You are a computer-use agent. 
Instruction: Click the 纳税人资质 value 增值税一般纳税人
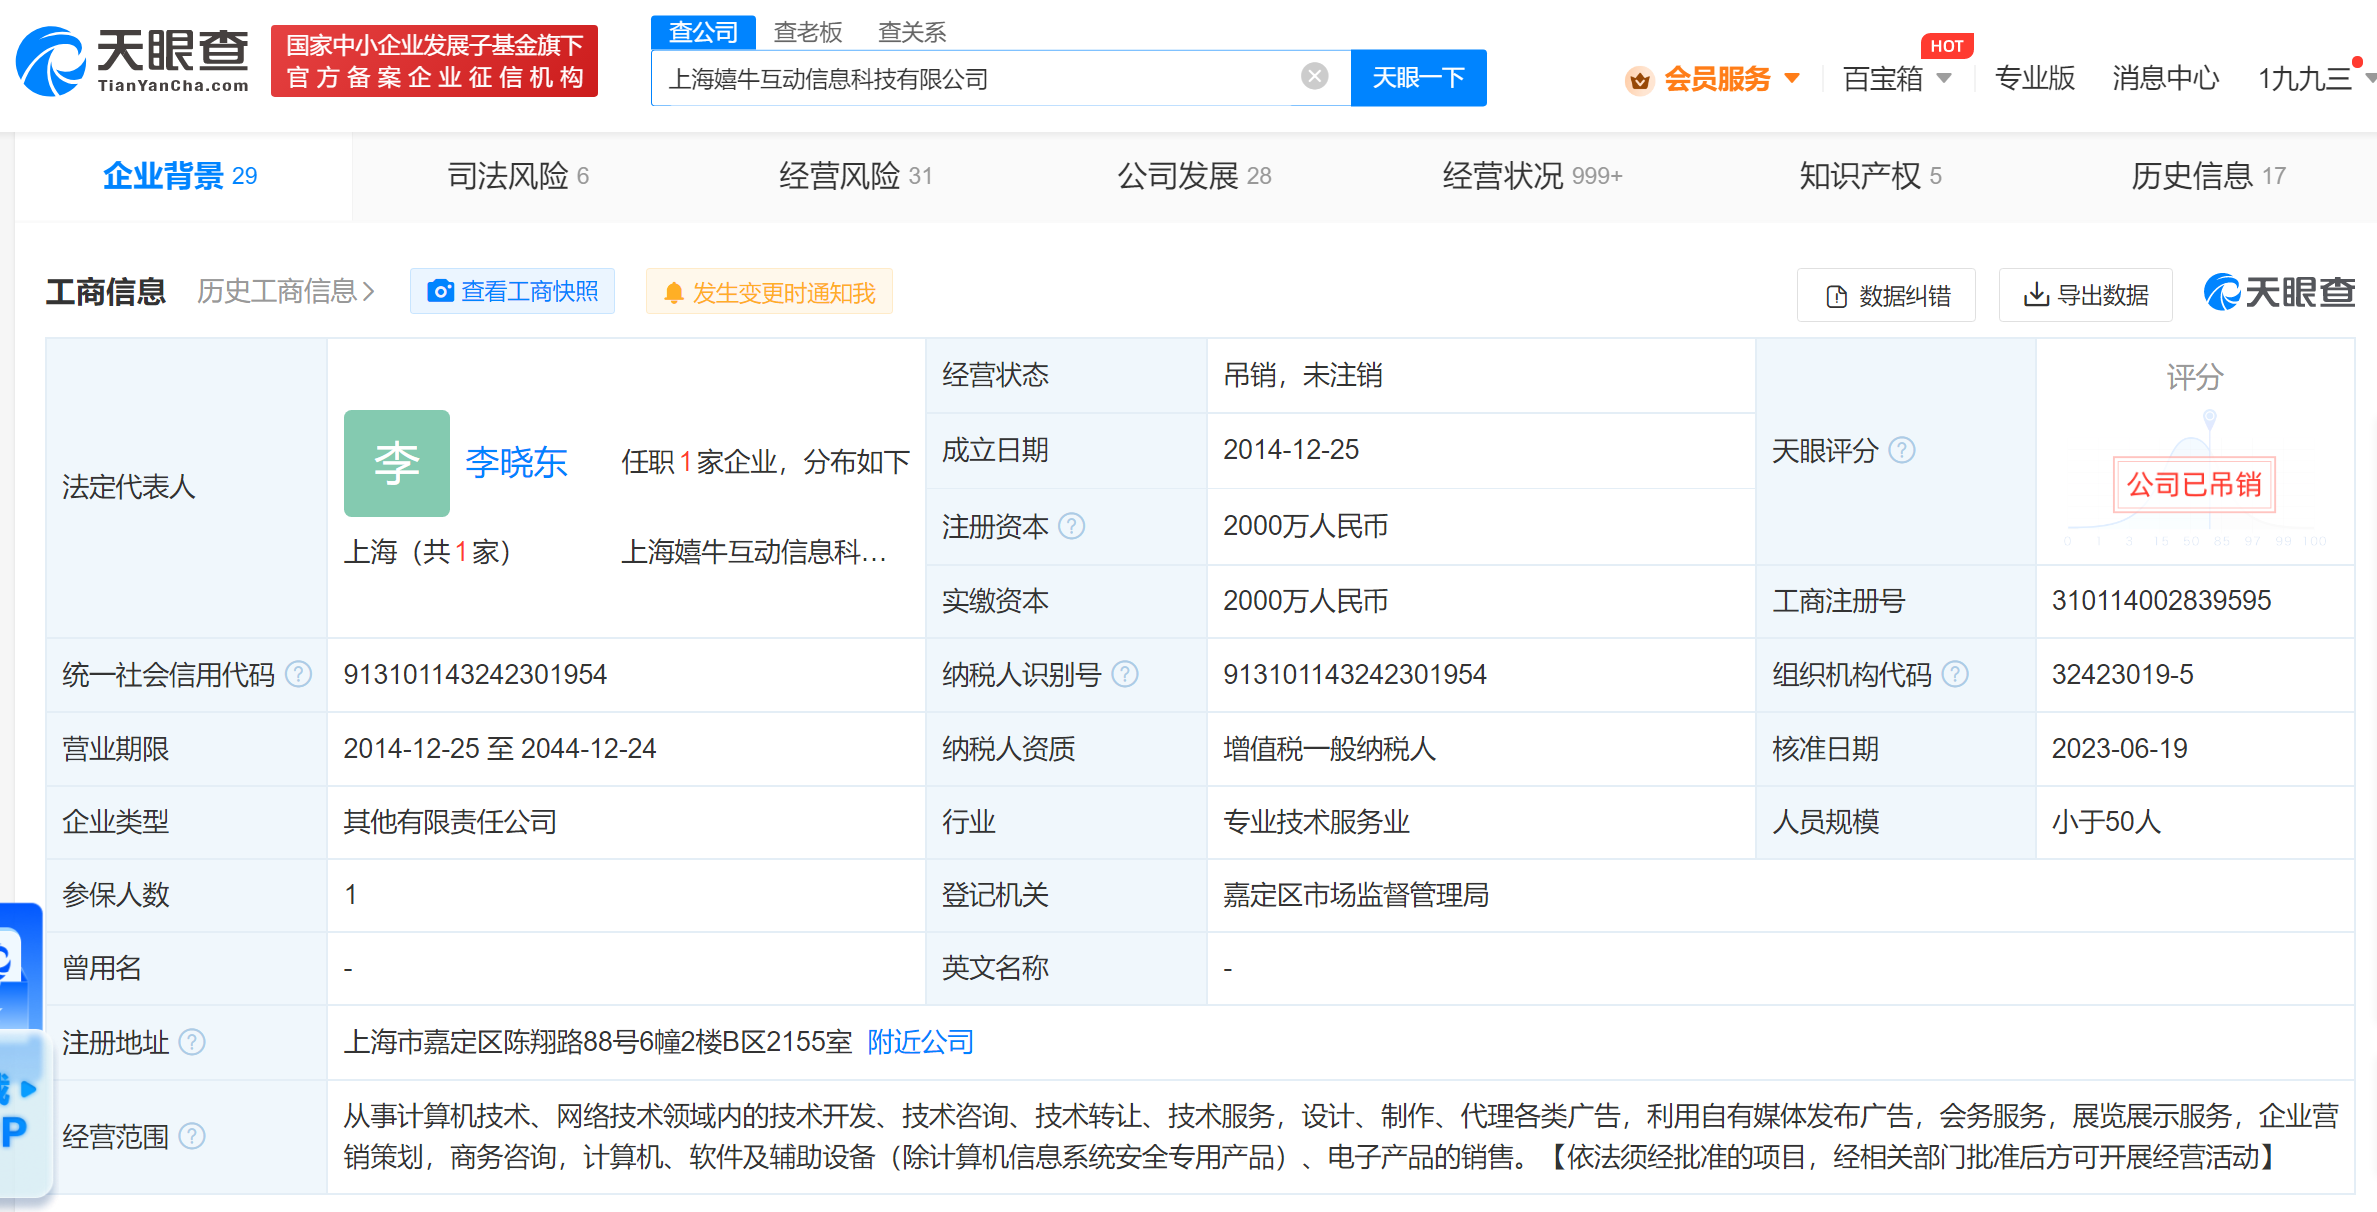1329,749
